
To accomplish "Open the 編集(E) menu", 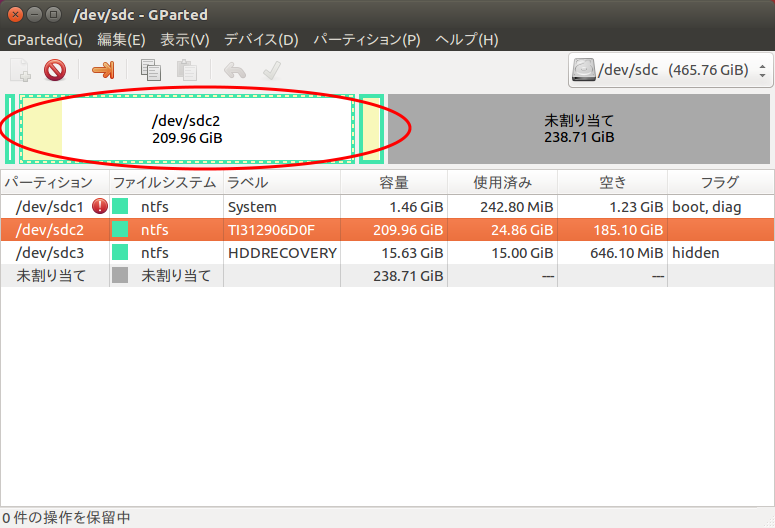I will pyautogui.click(x=121, y=40).
